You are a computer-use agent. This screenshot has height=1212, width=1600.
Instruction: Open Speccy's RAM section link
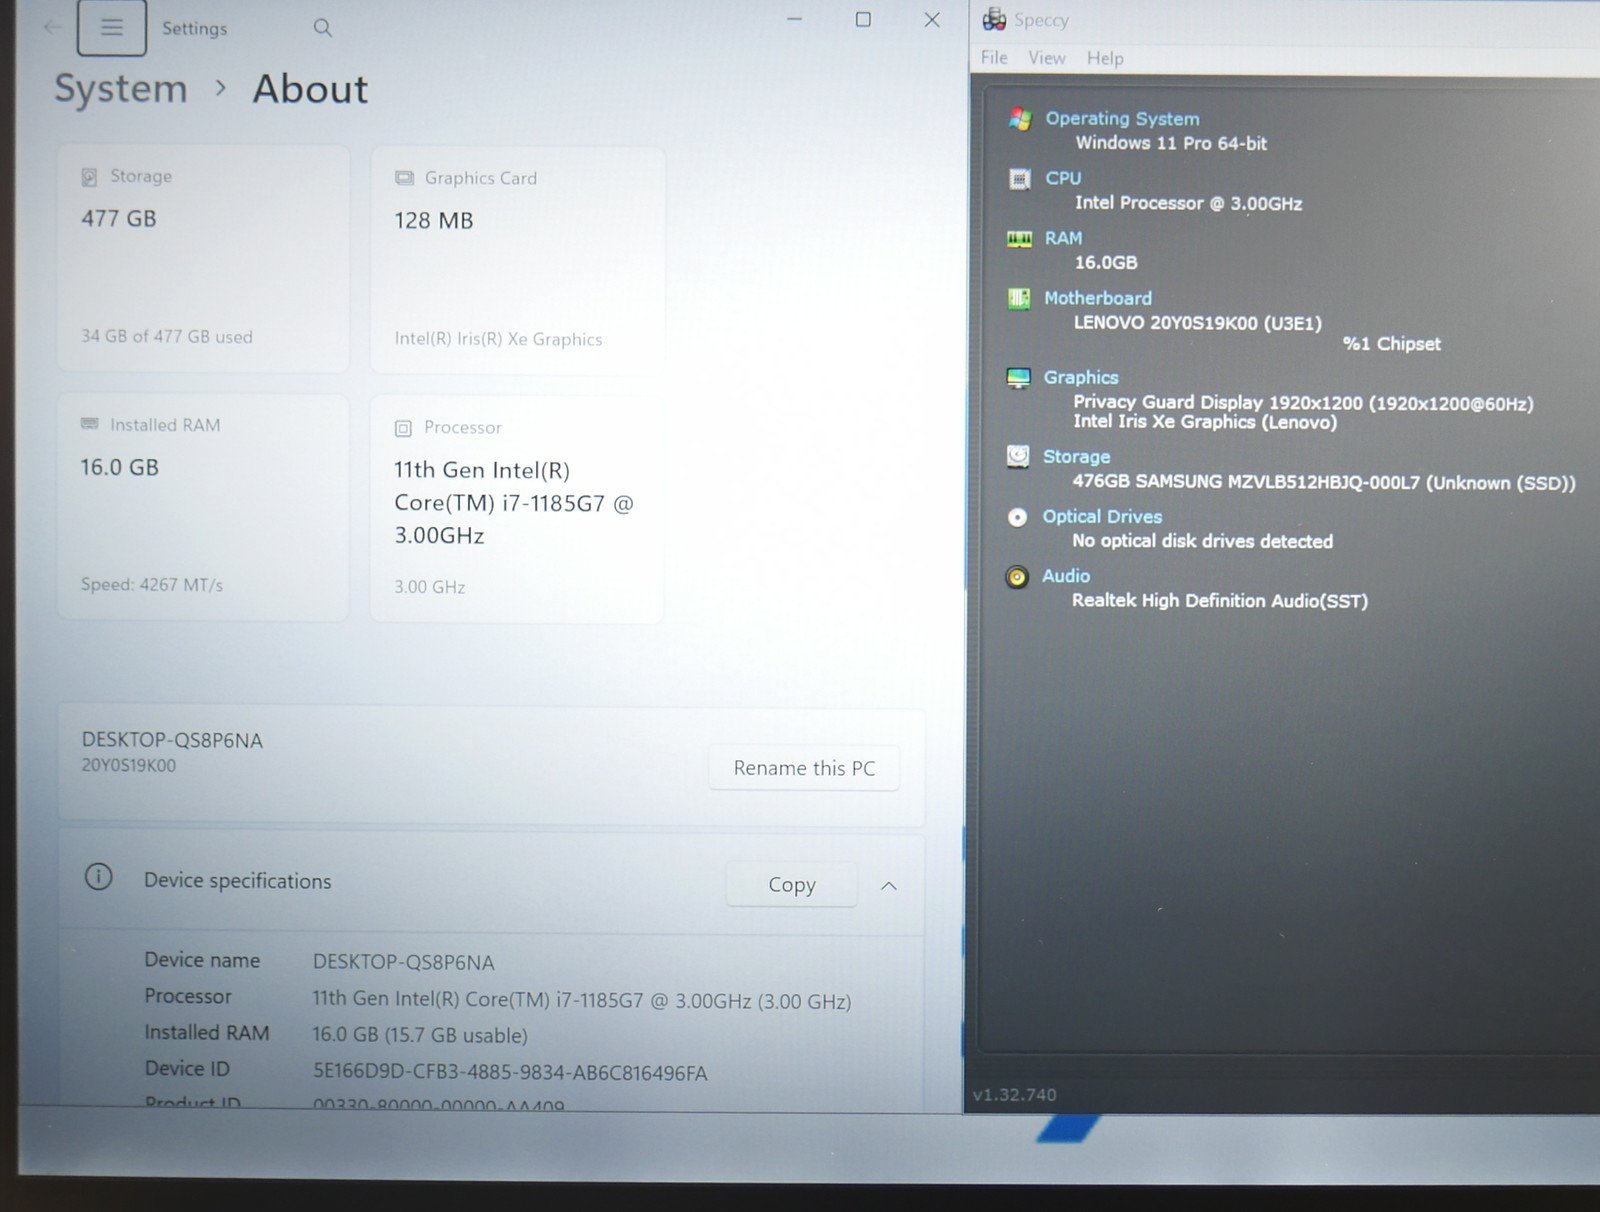(1063, 238)
